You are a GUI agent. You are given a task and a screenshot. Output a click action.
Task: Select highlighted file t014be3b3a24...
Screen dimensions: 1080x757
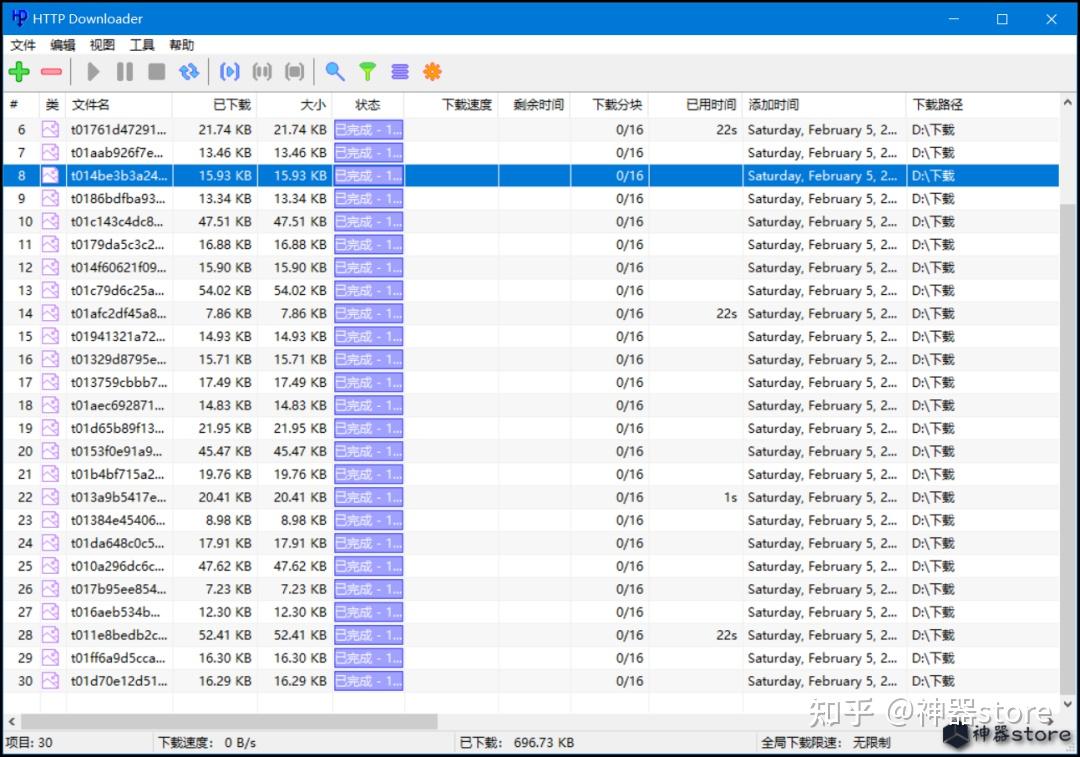(x=118, y=176)
